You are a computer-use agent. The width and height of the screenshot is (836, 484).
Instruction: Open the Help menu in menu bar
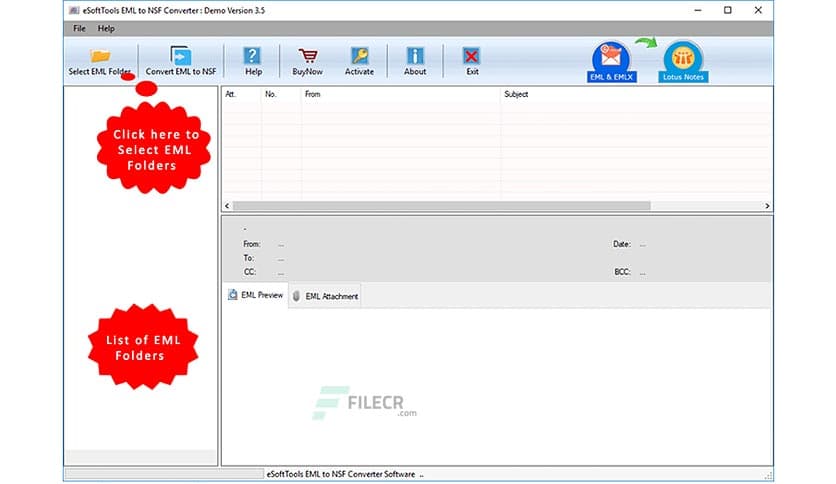tap(106, 29)
